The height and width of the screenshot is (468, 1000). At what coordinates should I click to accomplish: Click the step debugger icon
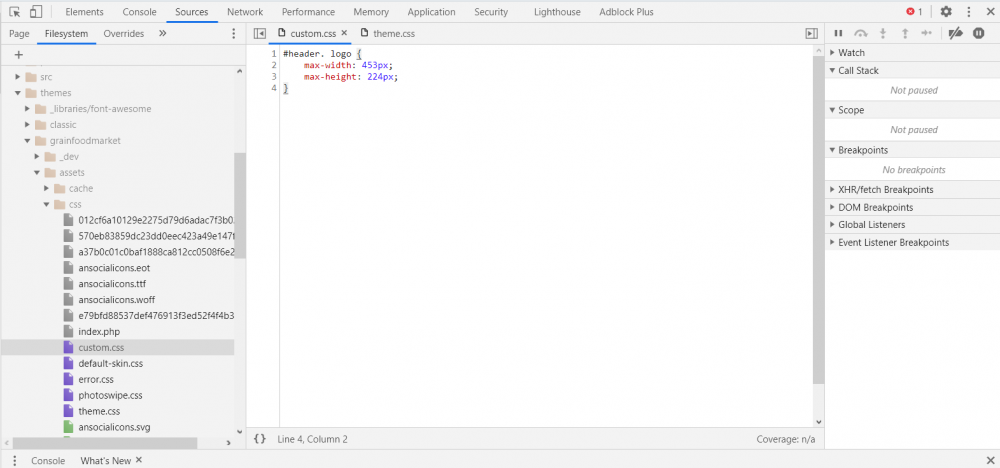click(x=927, y=33)
